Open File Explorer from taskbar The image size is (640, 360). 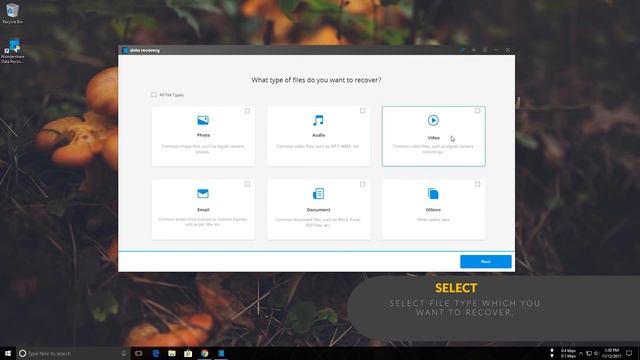[x=172, y=353]
